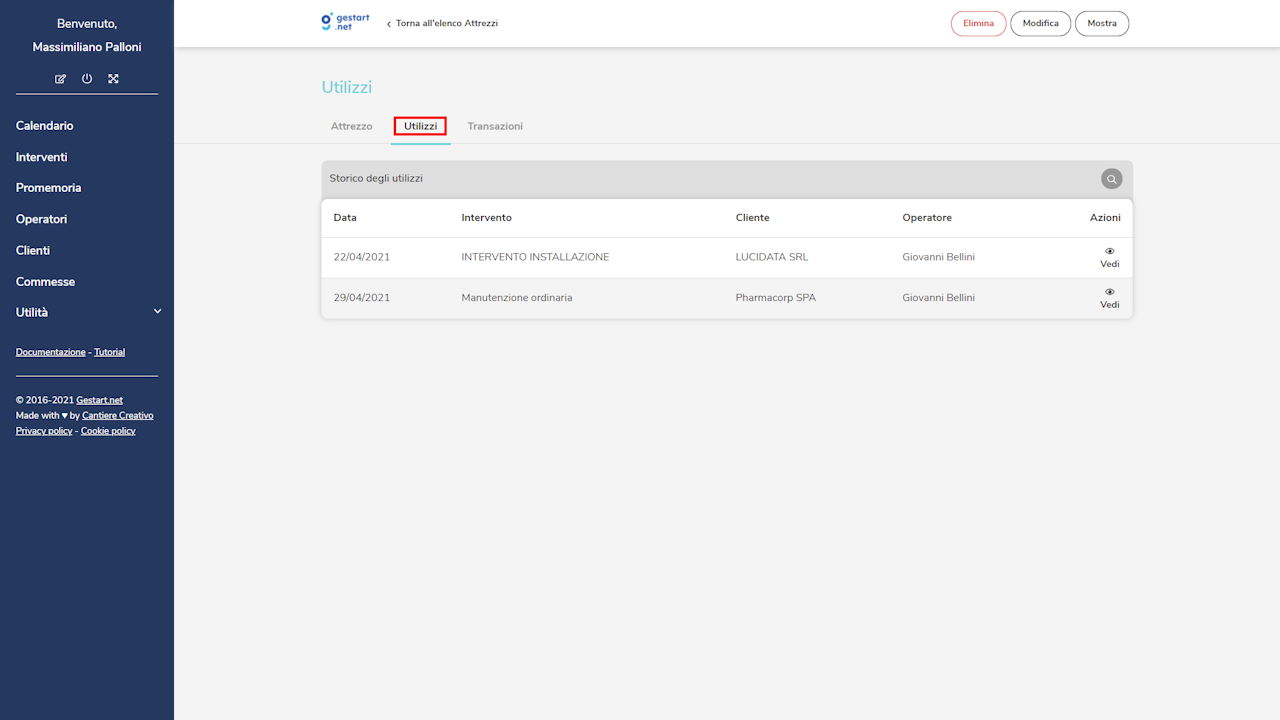Click the Storico degli utilizzi title

pyautogui.click(x=376, y=179)
